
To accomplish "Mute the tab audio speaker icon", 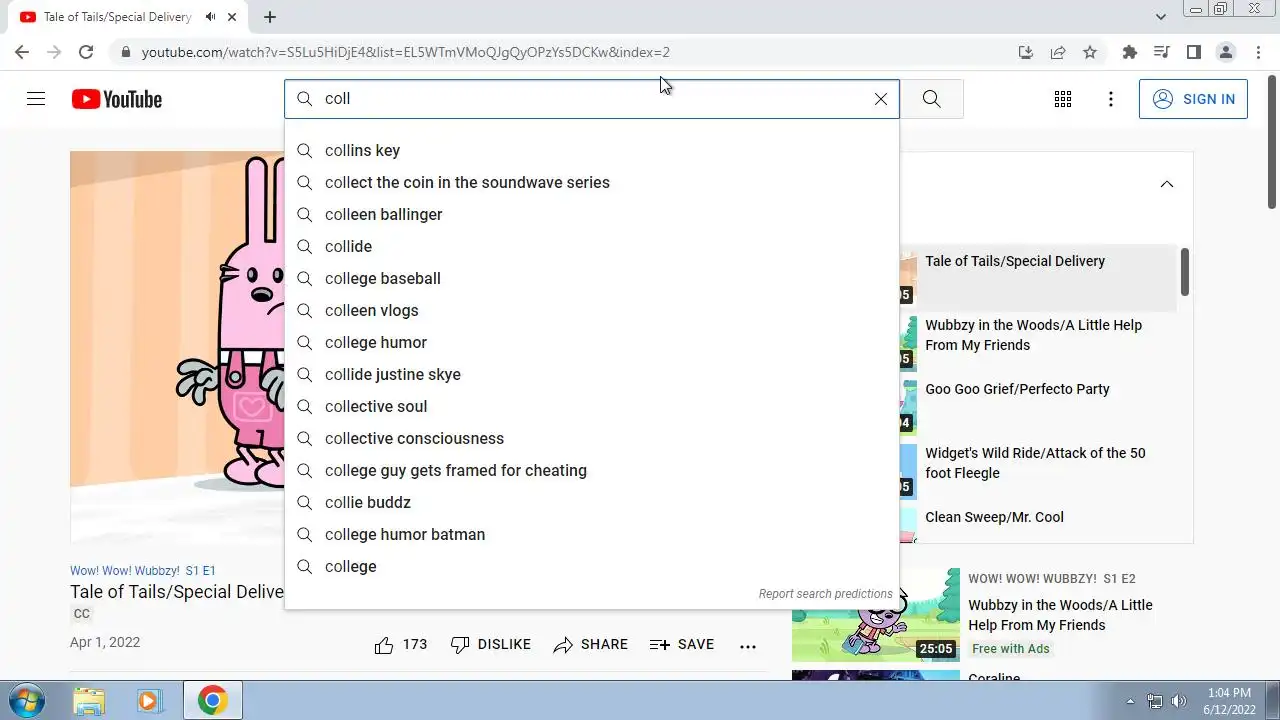I will (x=210, y=17).
